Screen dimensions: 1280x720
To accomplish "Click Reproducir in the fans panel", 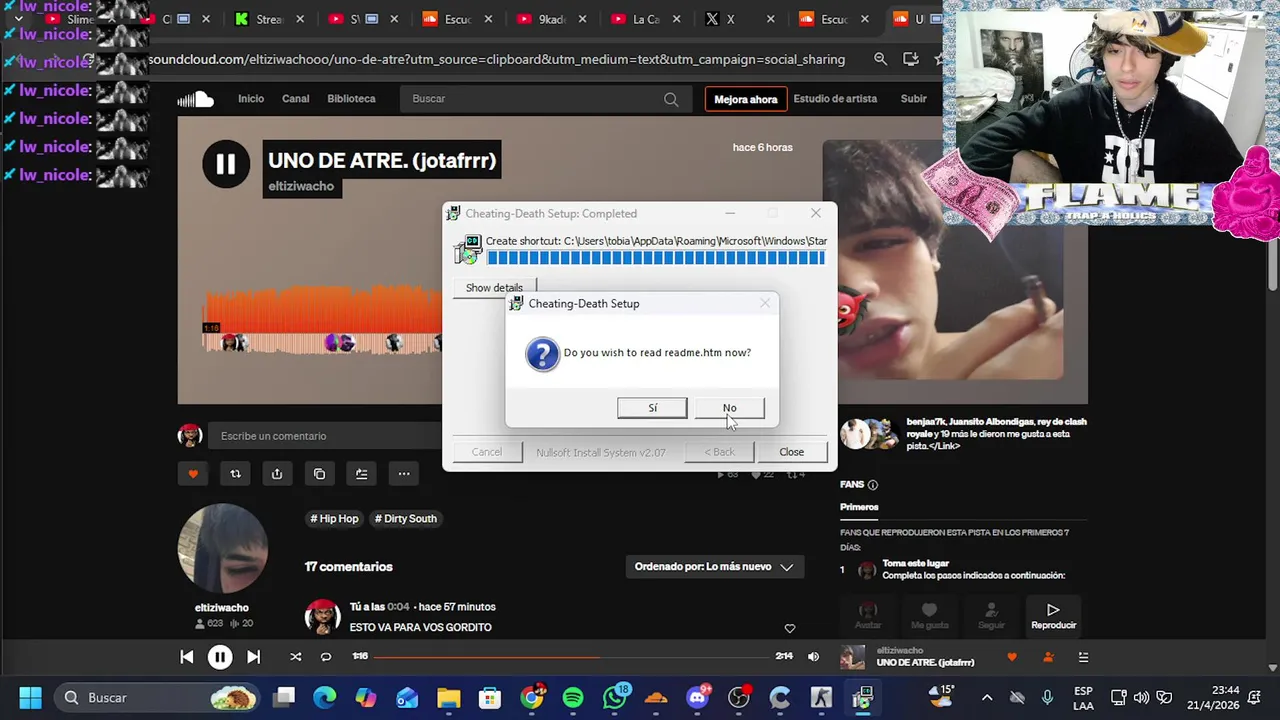I will point(1053,615).
